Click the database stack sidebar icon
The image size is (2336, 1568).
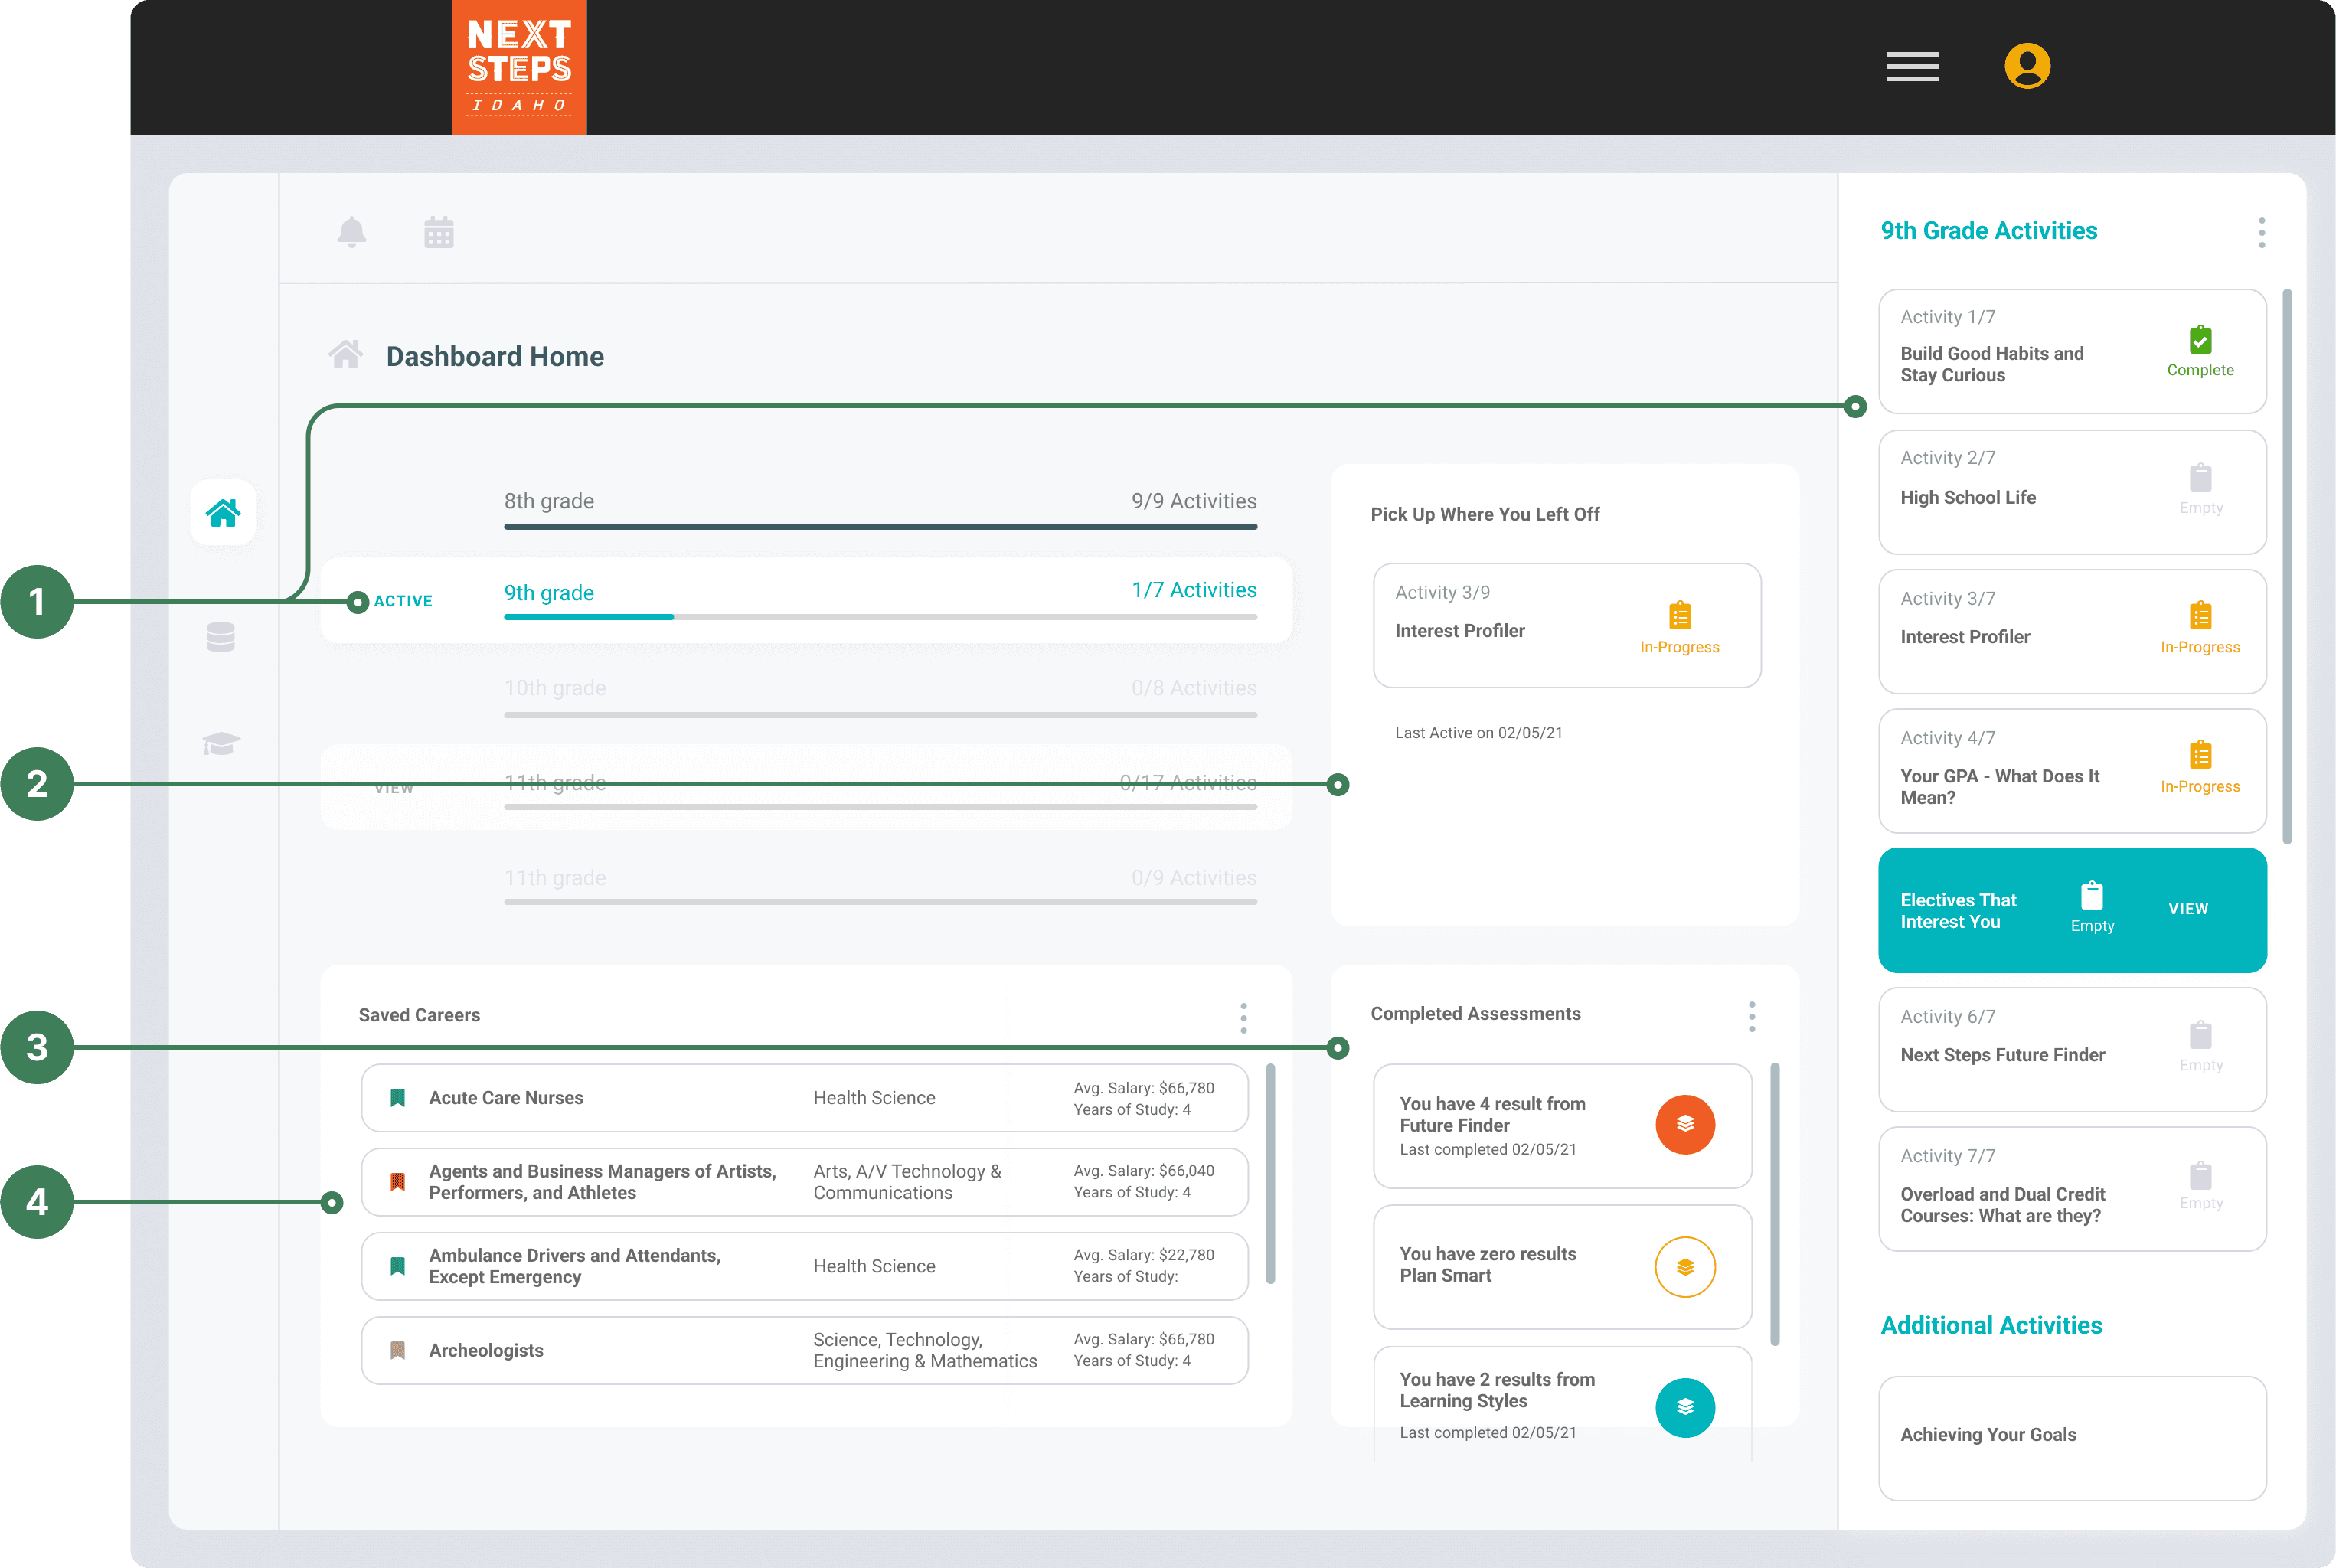pyautogui.click(x=221, y=637)
